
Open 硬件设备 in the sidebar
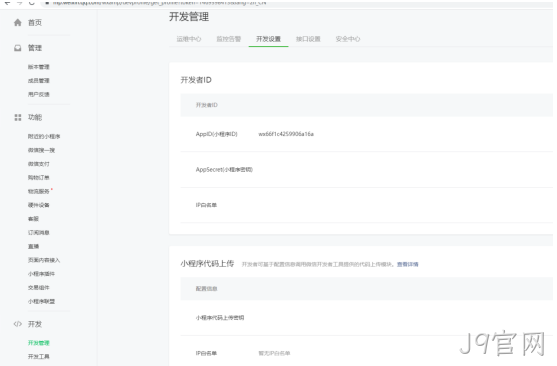[x=39, y=205]
